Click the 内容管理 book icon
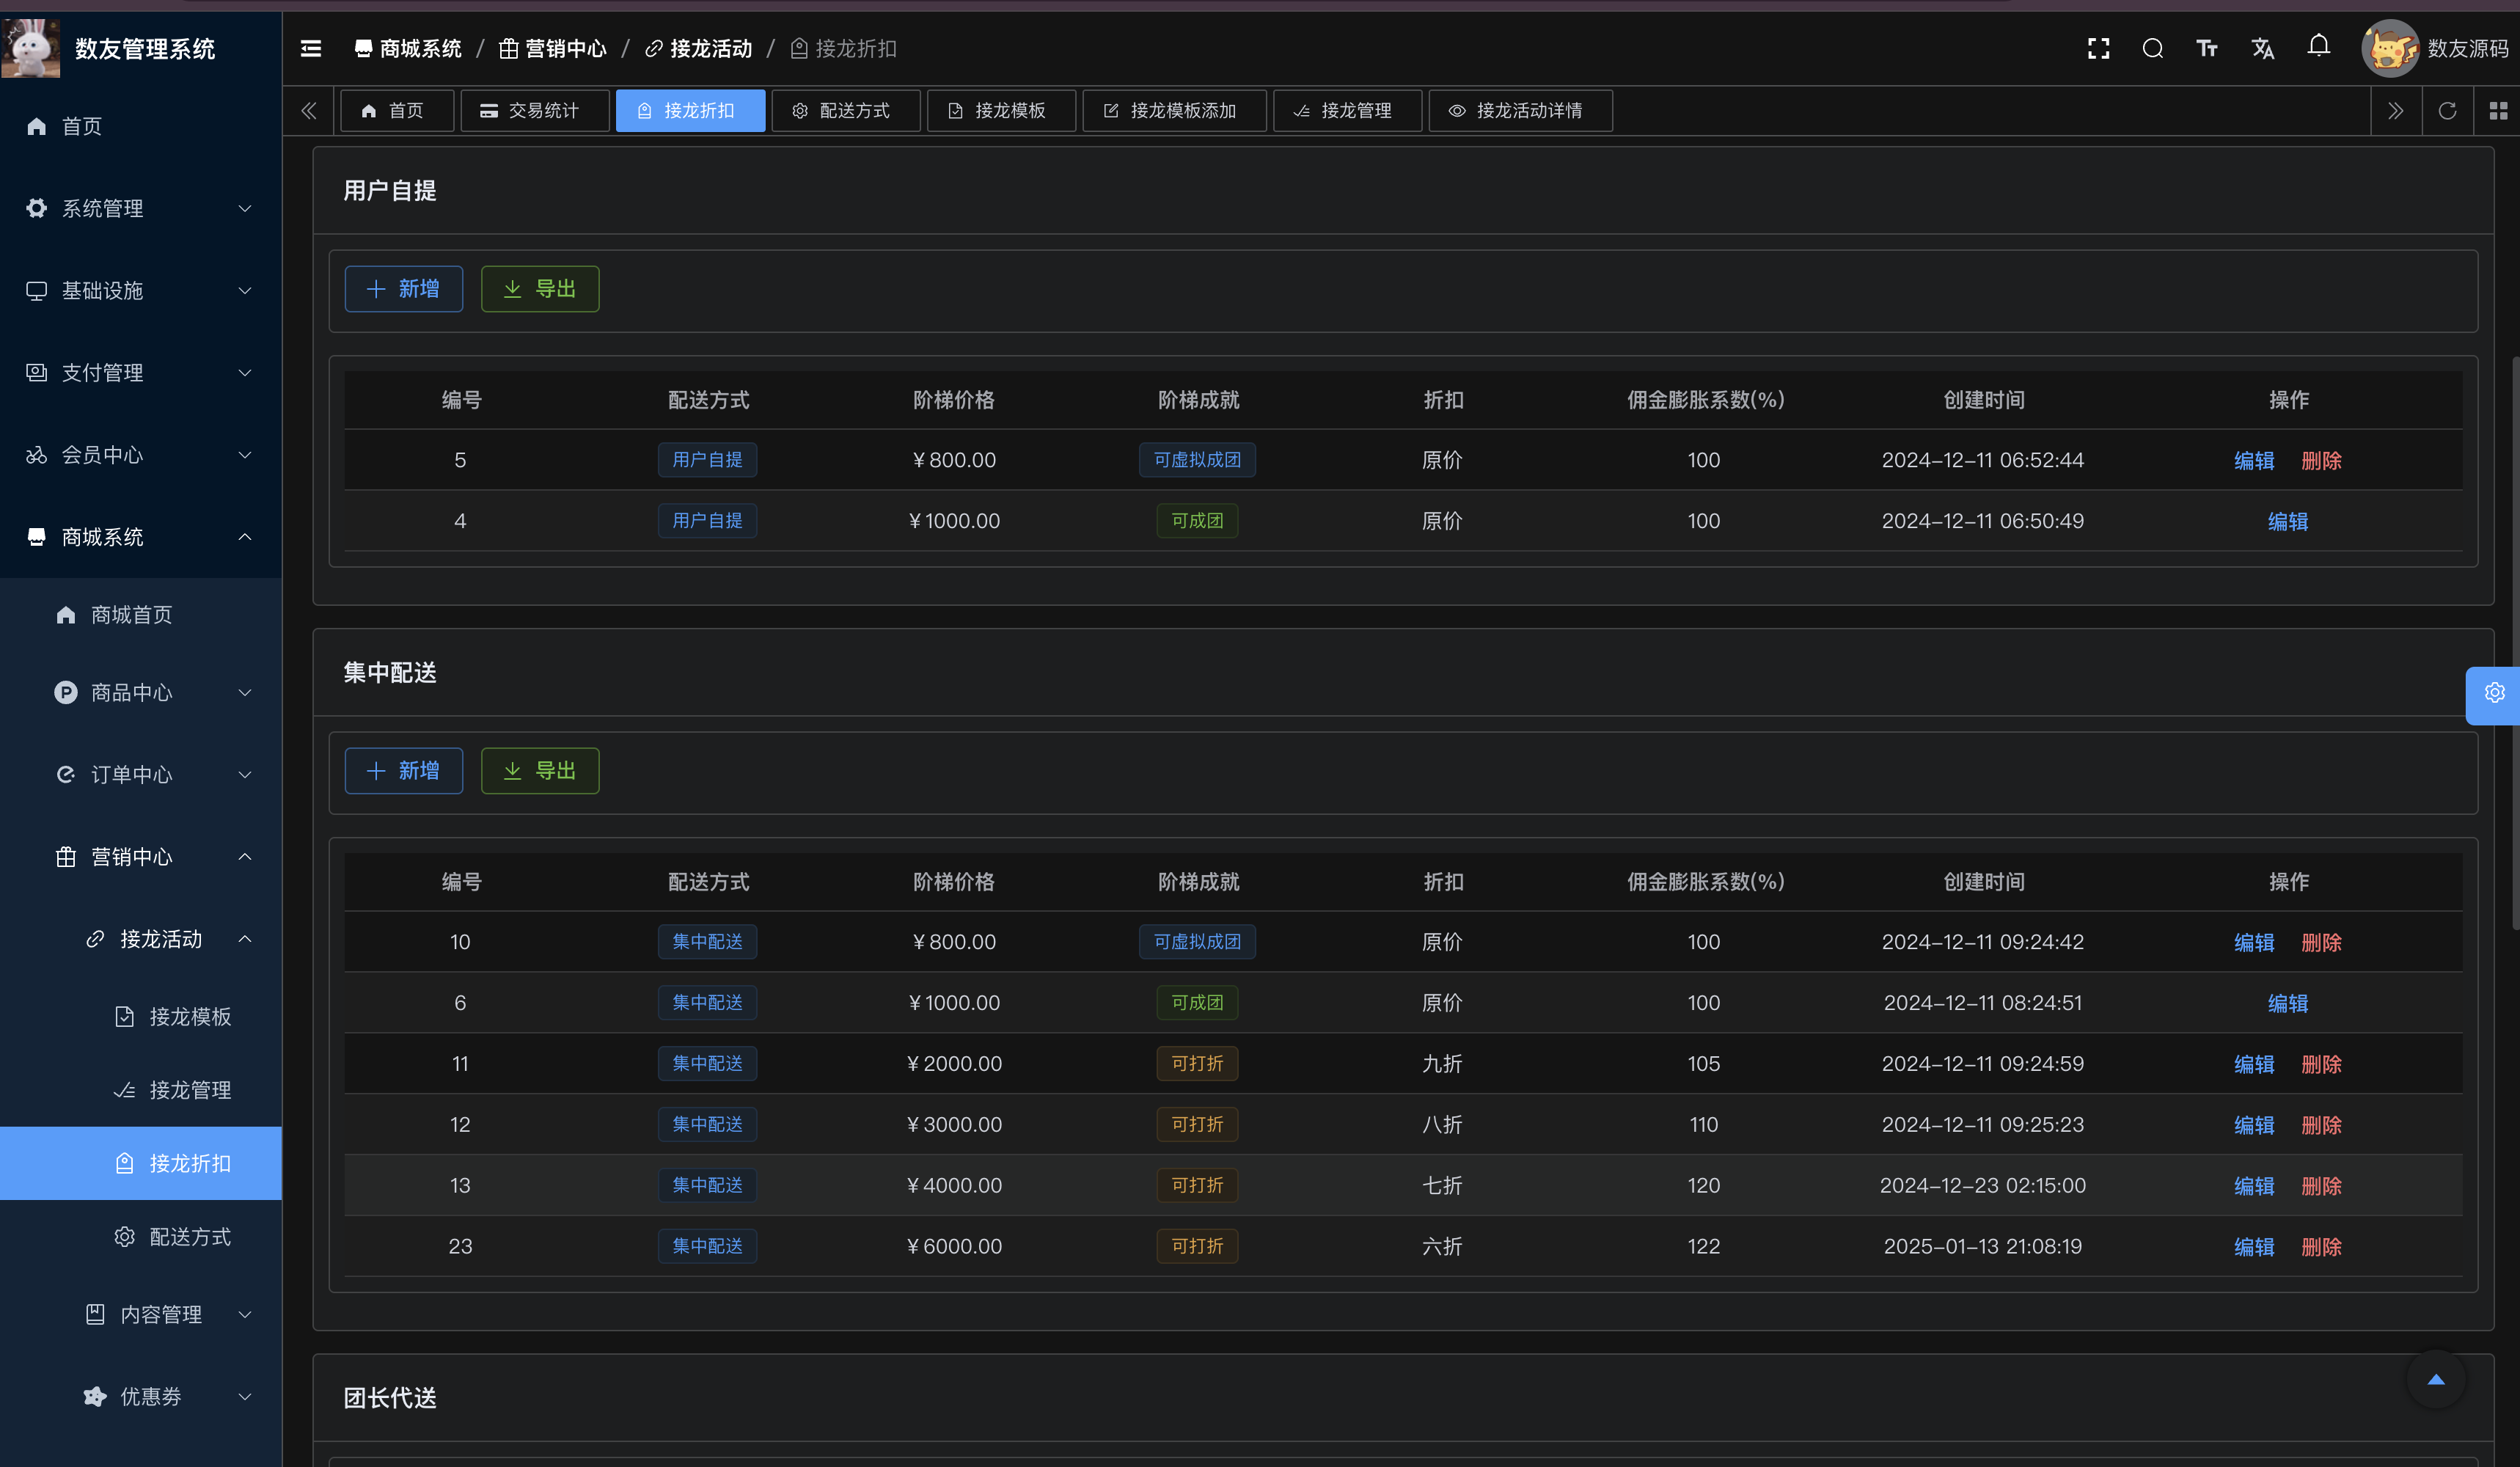2520x1467 pixels. click(x=95, y=1314)
